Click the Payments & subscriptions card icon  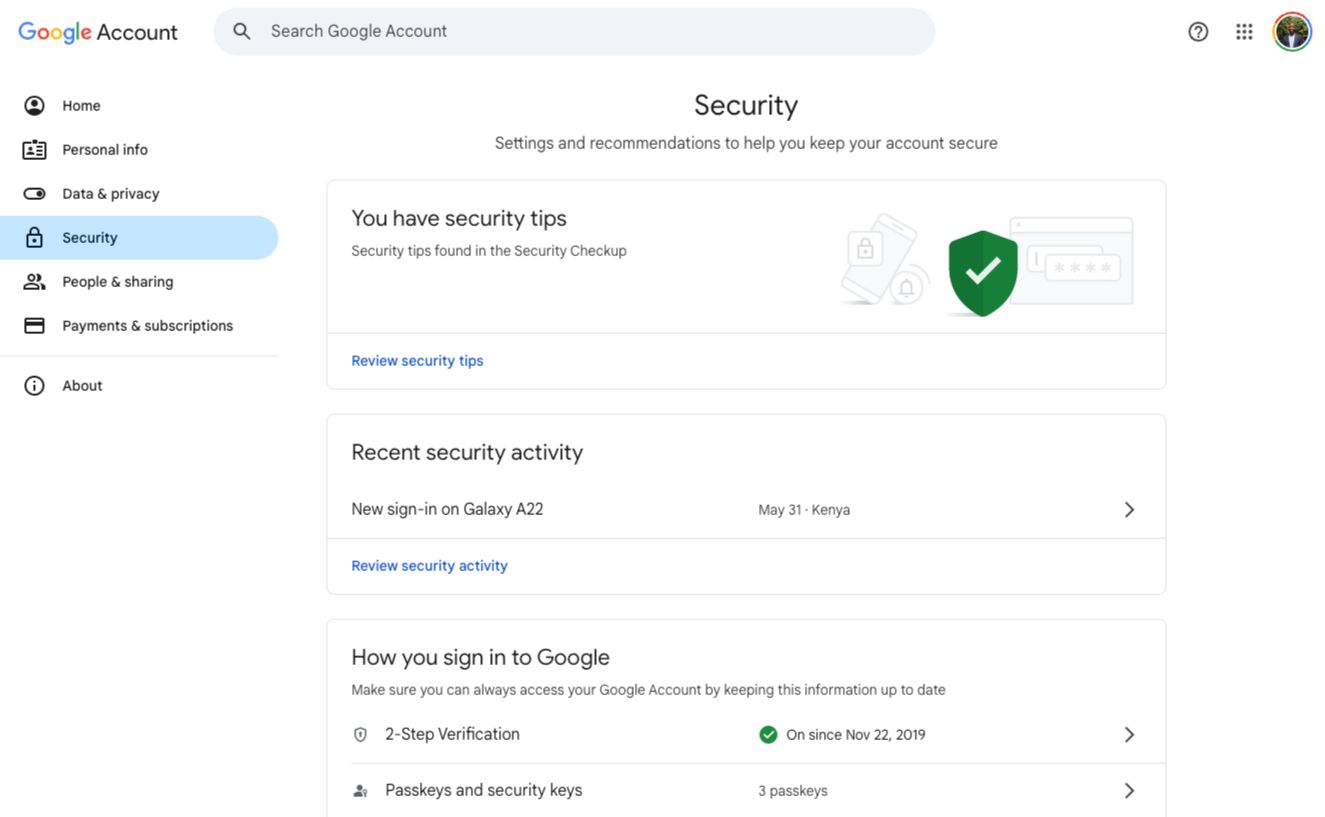point(34,325)
